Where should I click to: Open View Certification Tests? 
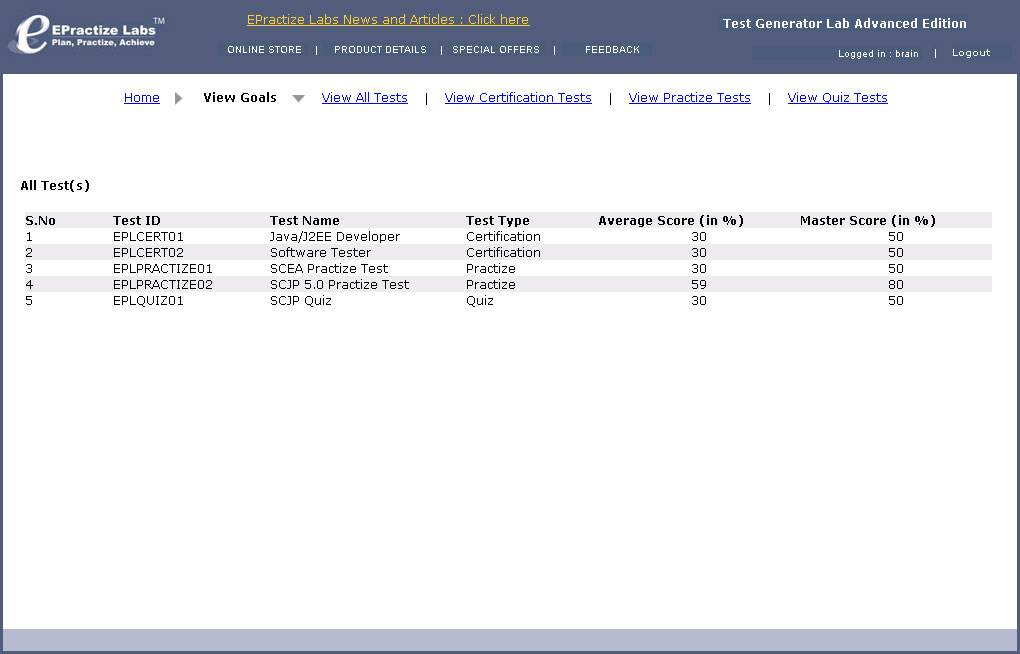point(518,98)
